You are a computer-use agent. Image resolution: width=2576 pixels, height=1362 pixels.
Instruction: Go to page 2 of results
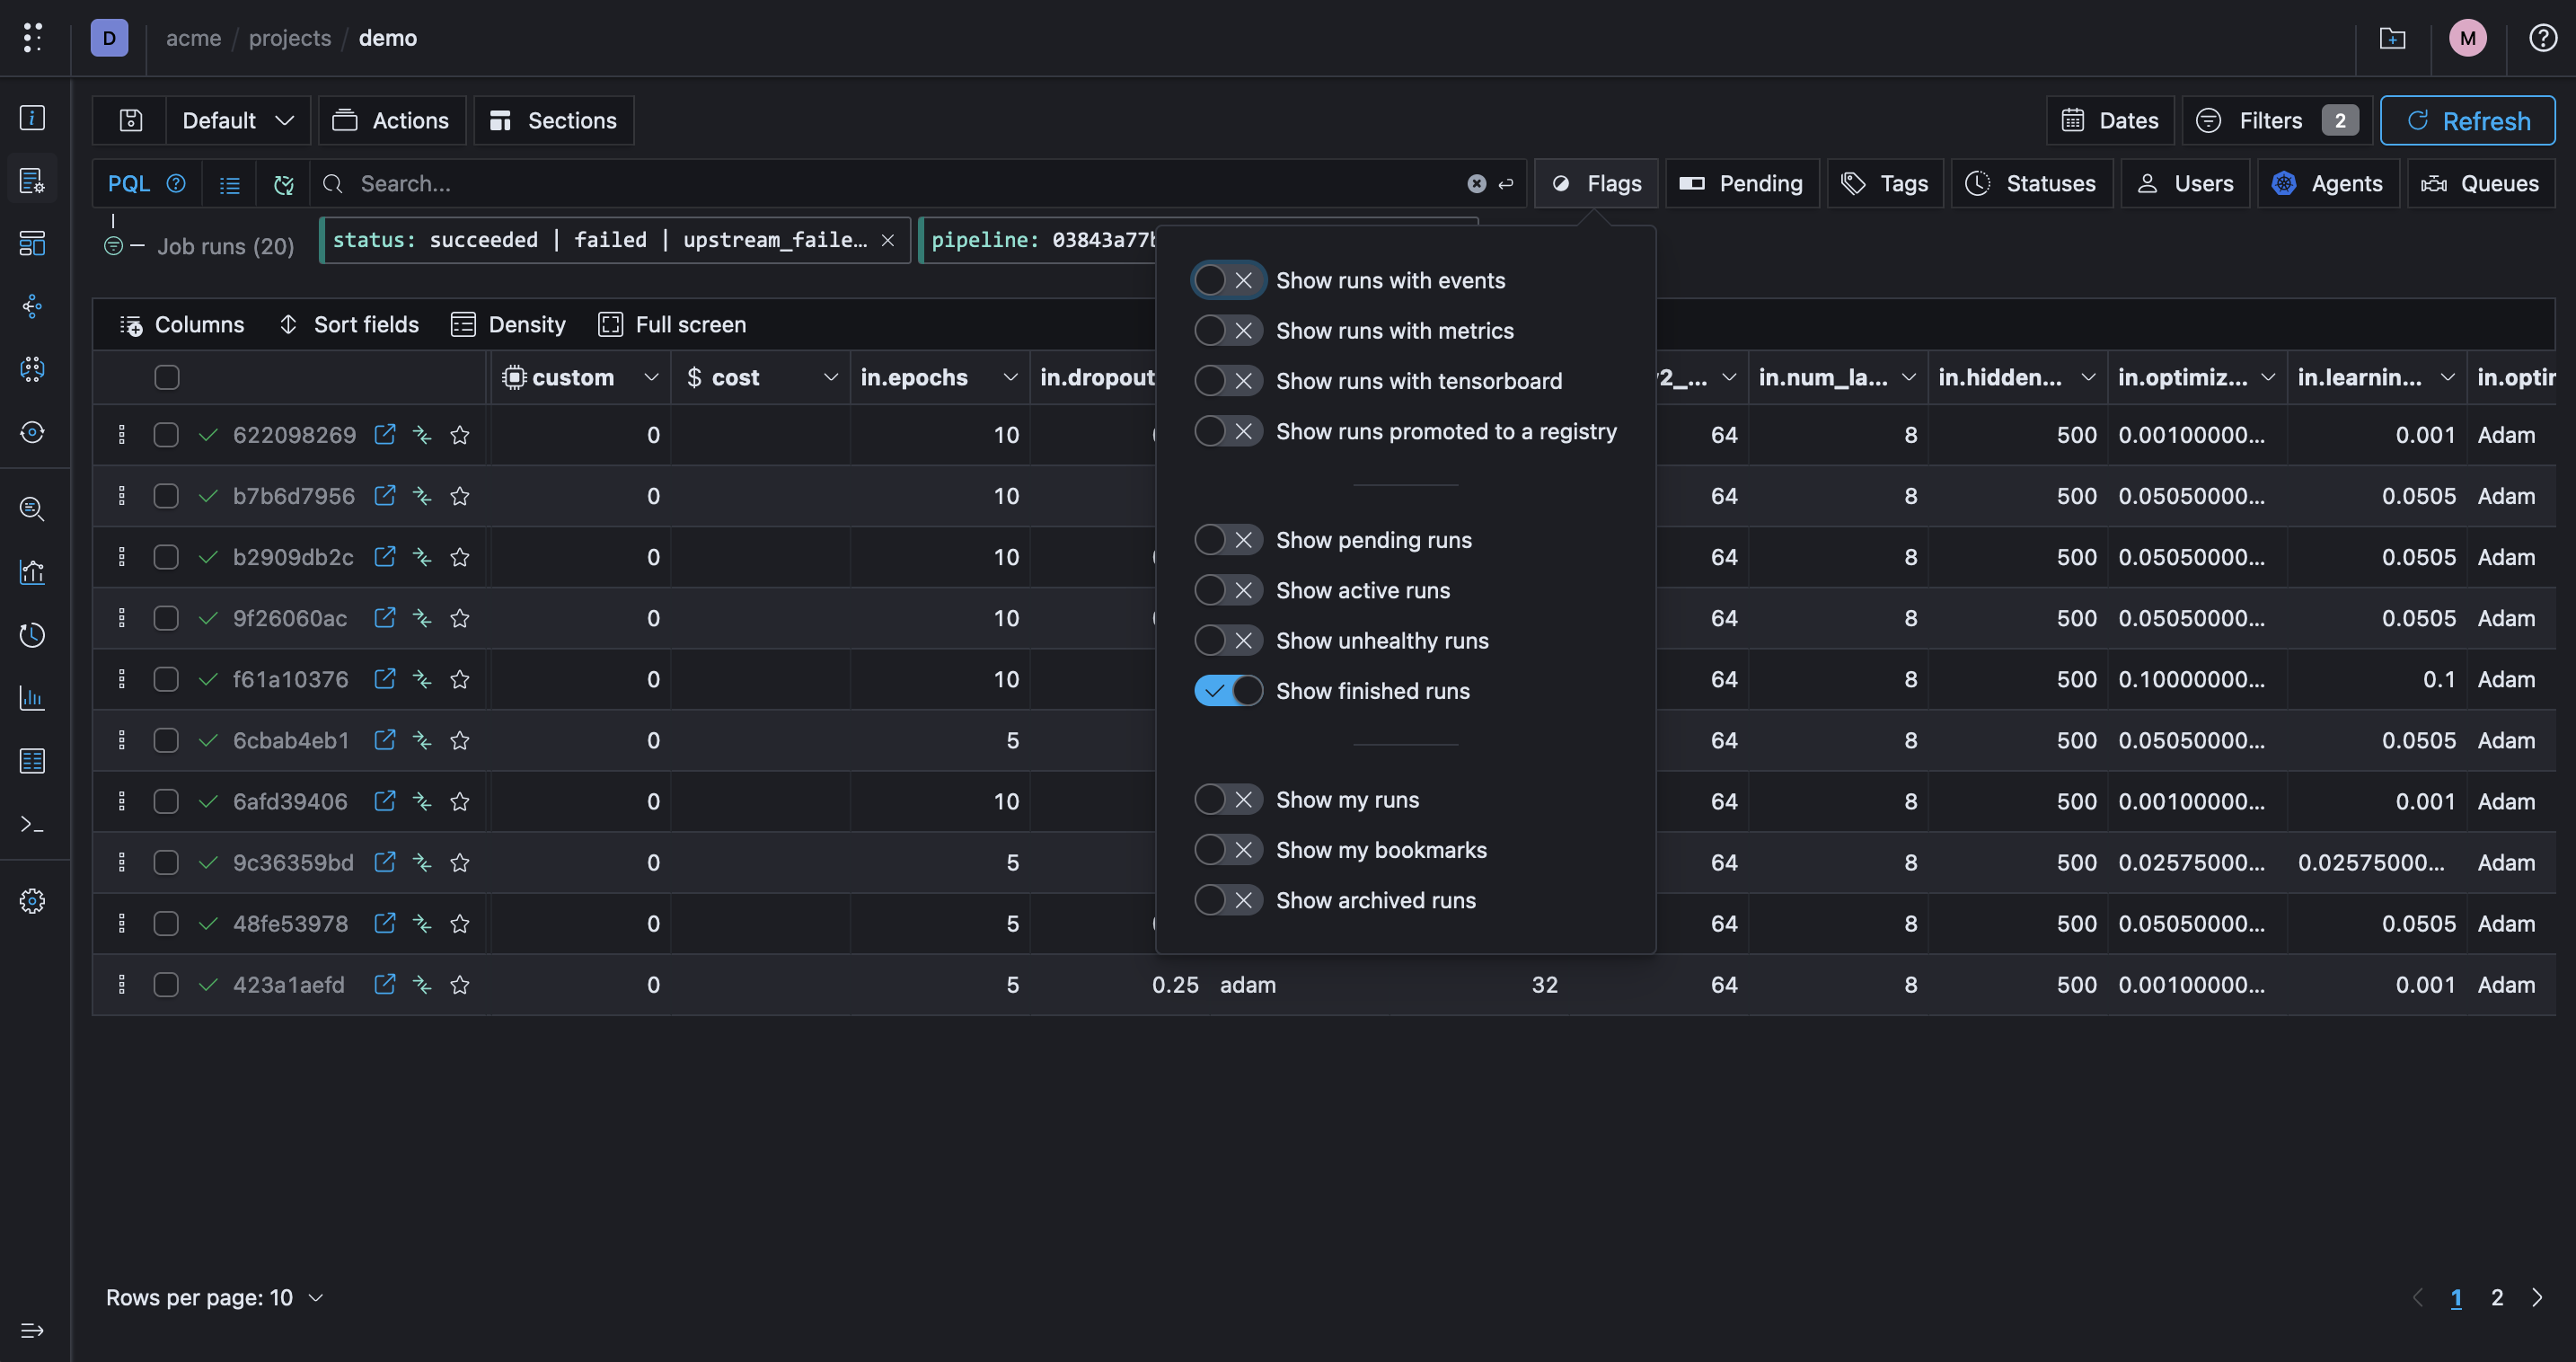(2497, 1298)
